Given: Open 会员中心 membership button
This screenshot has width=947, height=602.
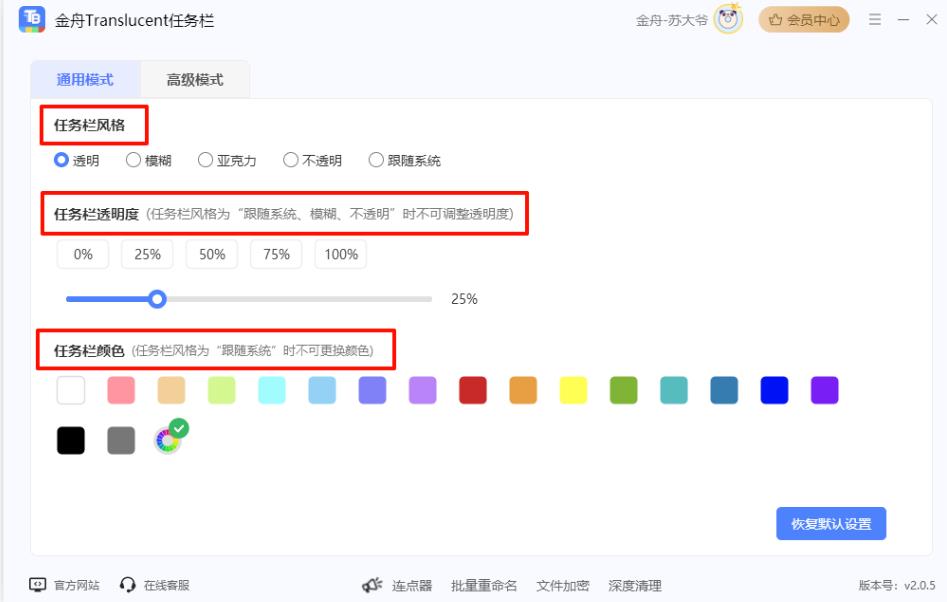Looking at the screenshot, I should pos(804,20).
